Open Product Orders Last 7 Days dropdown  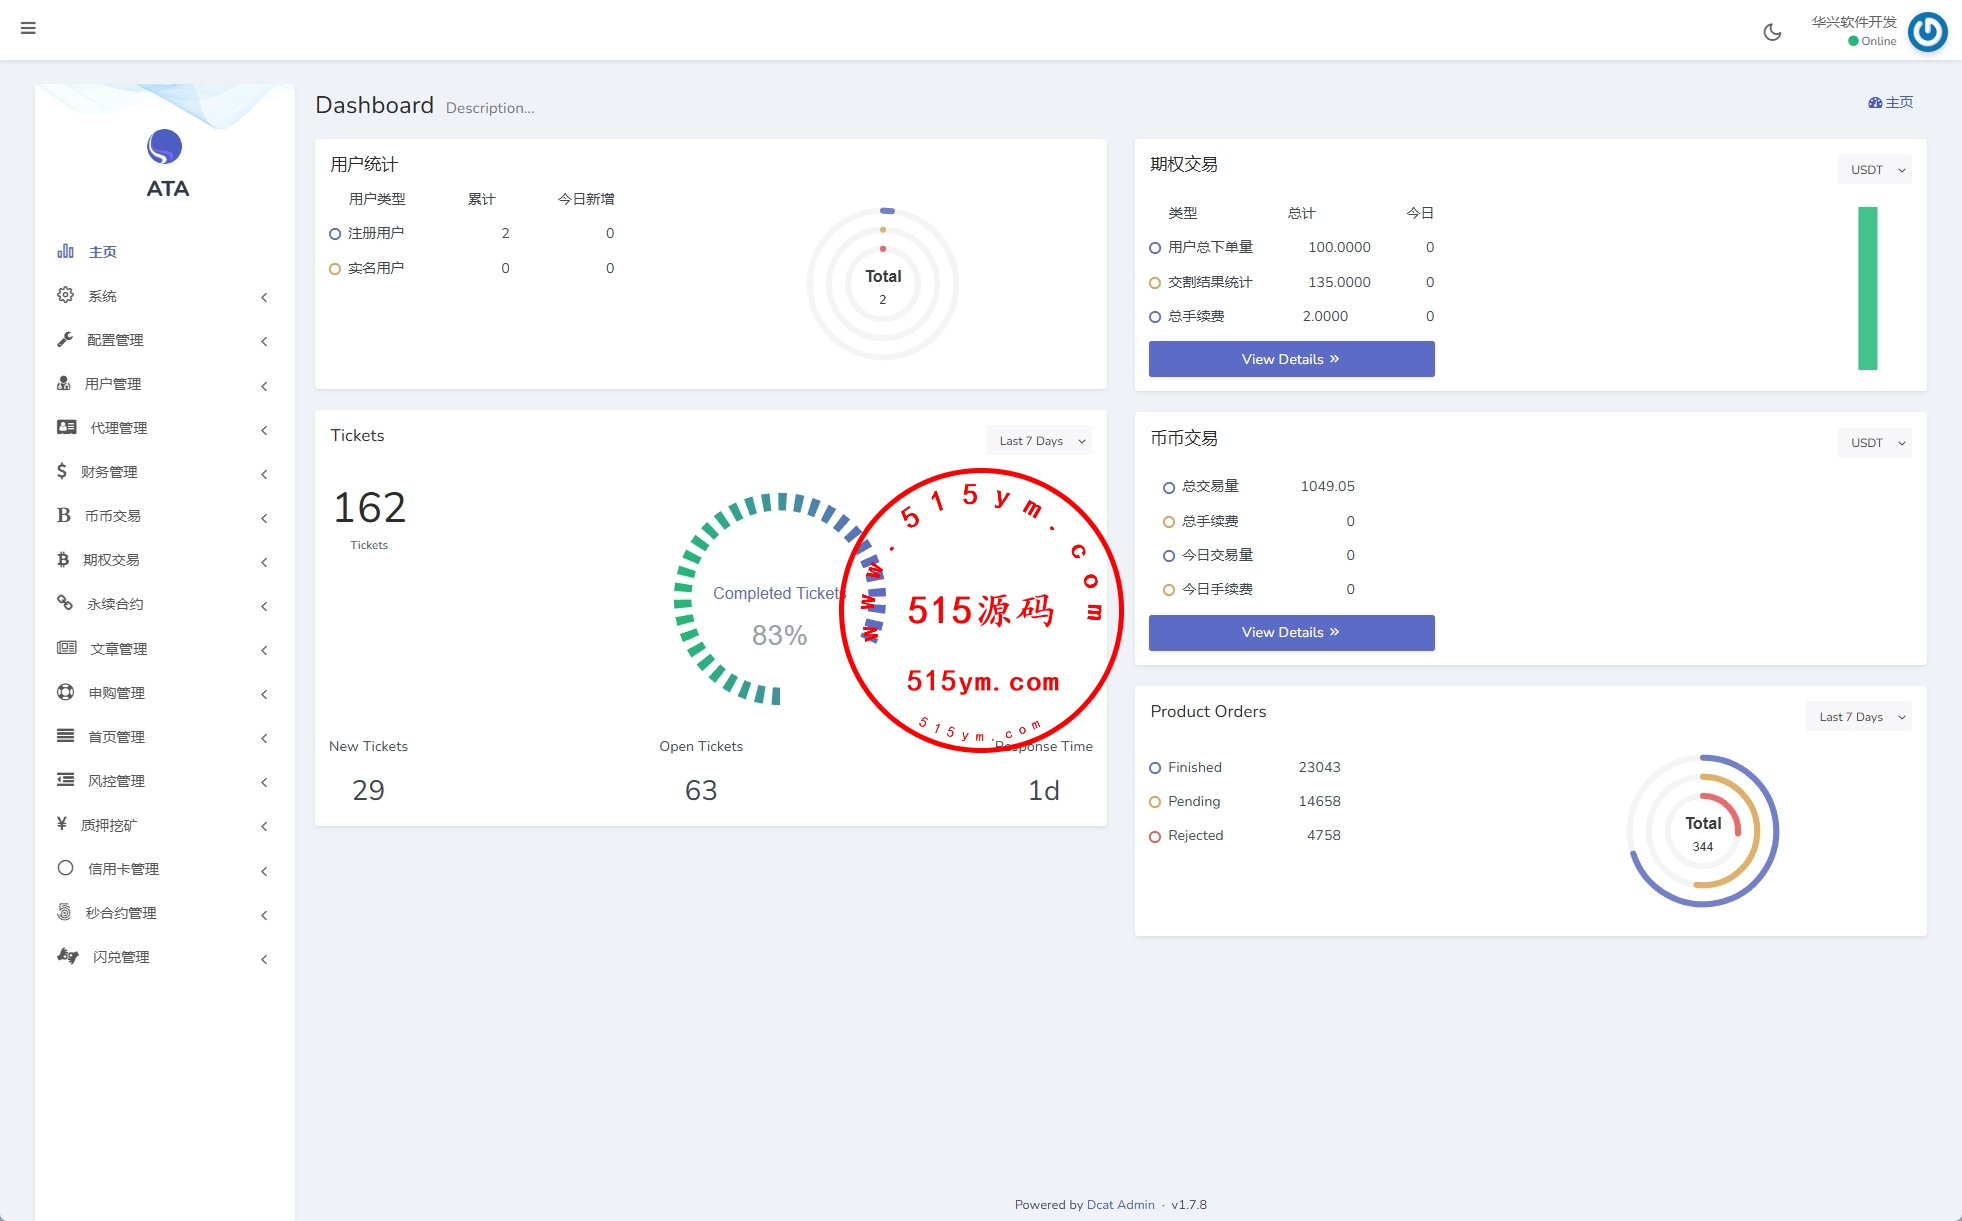1859,717
